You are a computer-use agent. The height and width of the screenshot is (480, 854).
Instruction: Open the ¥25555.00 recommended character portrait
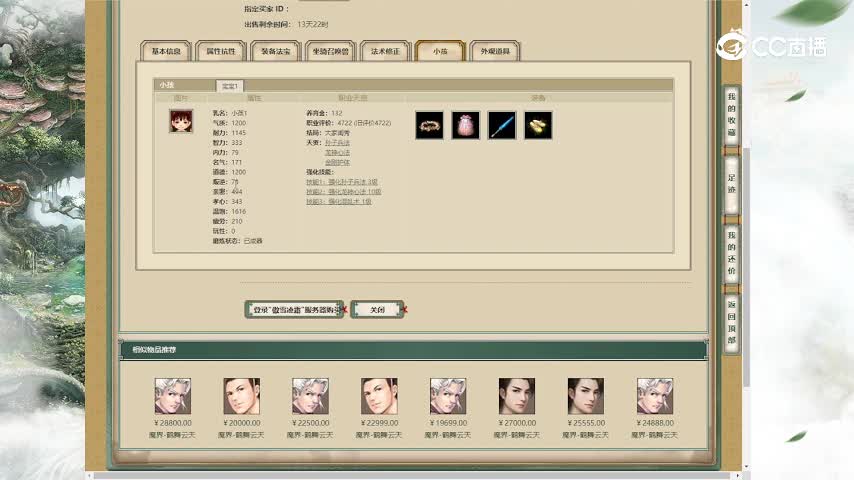pyautogui.click(x=585, y=396)
